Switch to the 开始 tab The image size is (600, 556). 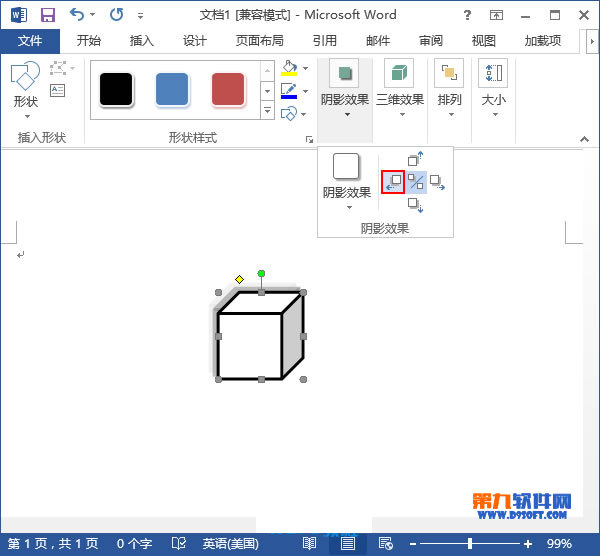click(88, 41)
